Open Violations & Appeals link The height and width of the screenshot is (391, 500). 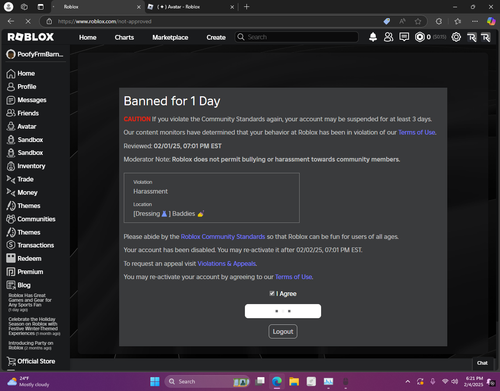pos(227,264)
